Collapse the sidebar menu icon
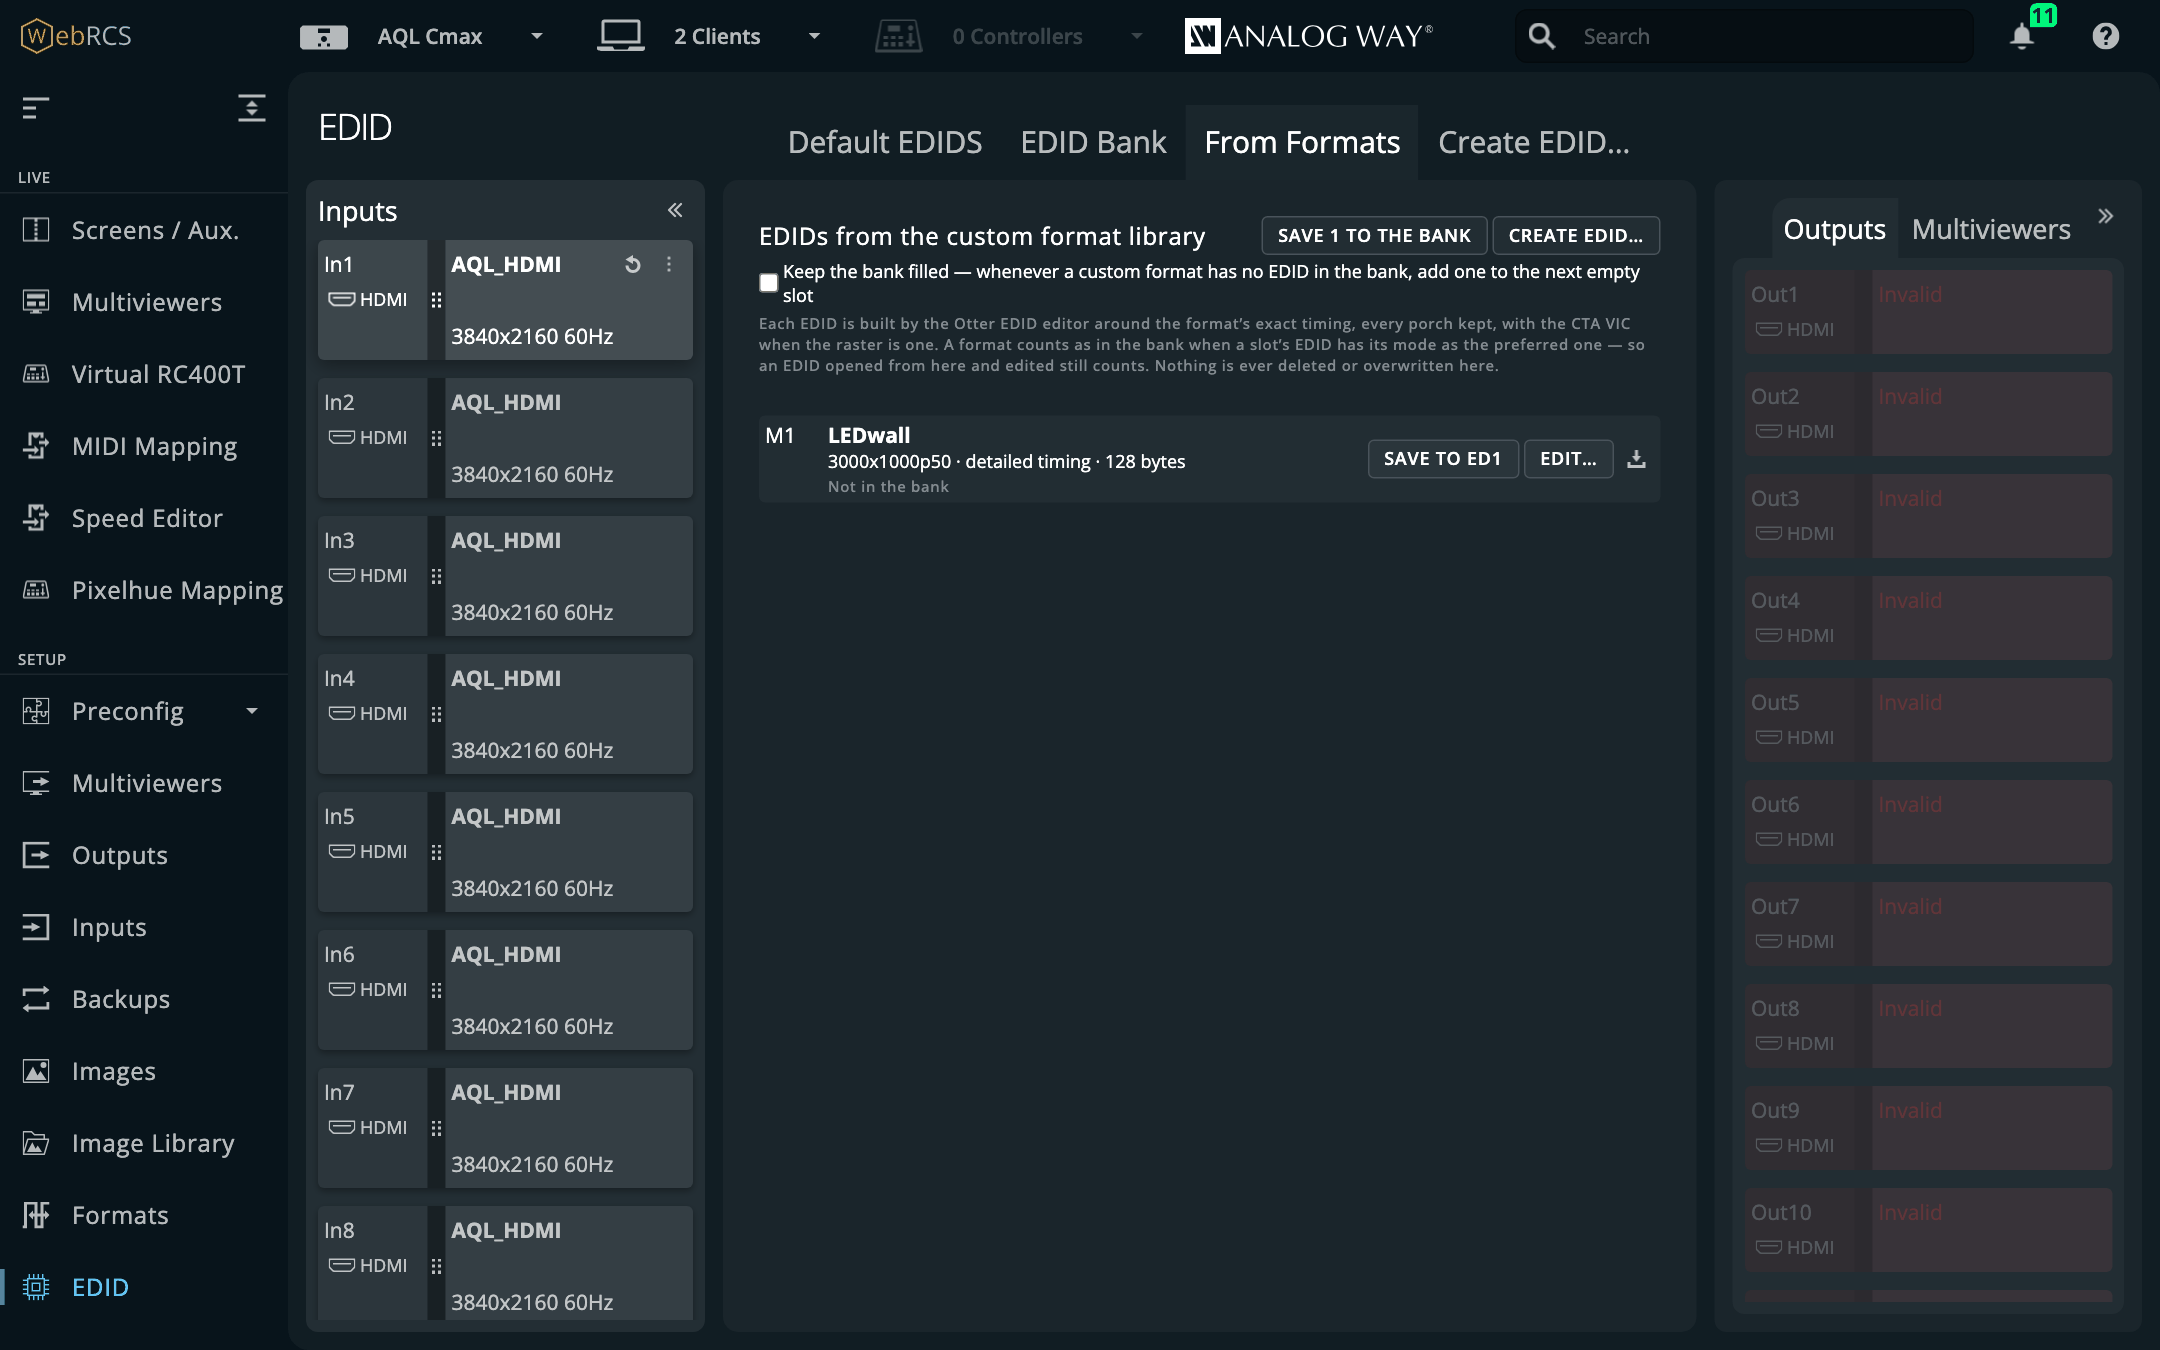Screen dimensions: 2160x1350 click(x=36, y=108)
